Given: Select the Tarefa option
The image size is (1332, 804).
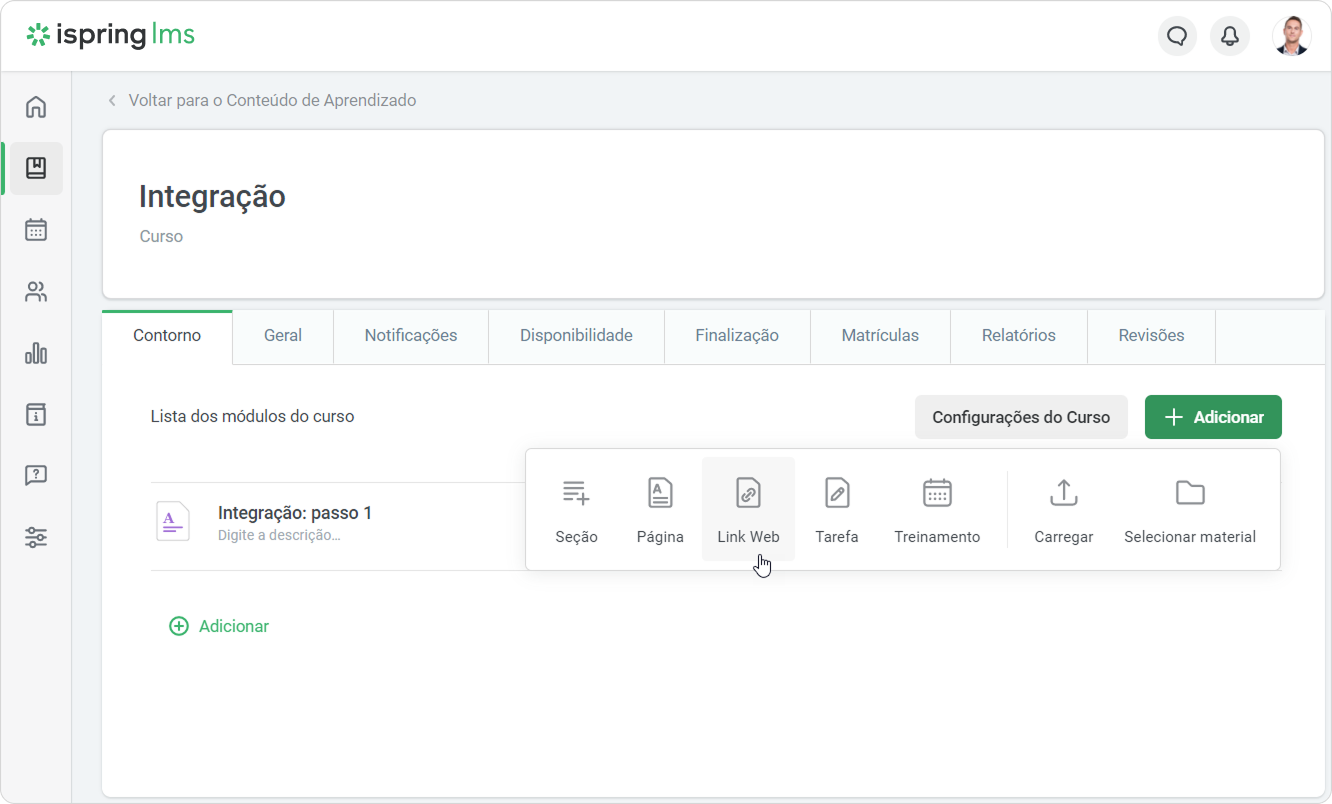Looking at the screenshot, I should [837, 509].
